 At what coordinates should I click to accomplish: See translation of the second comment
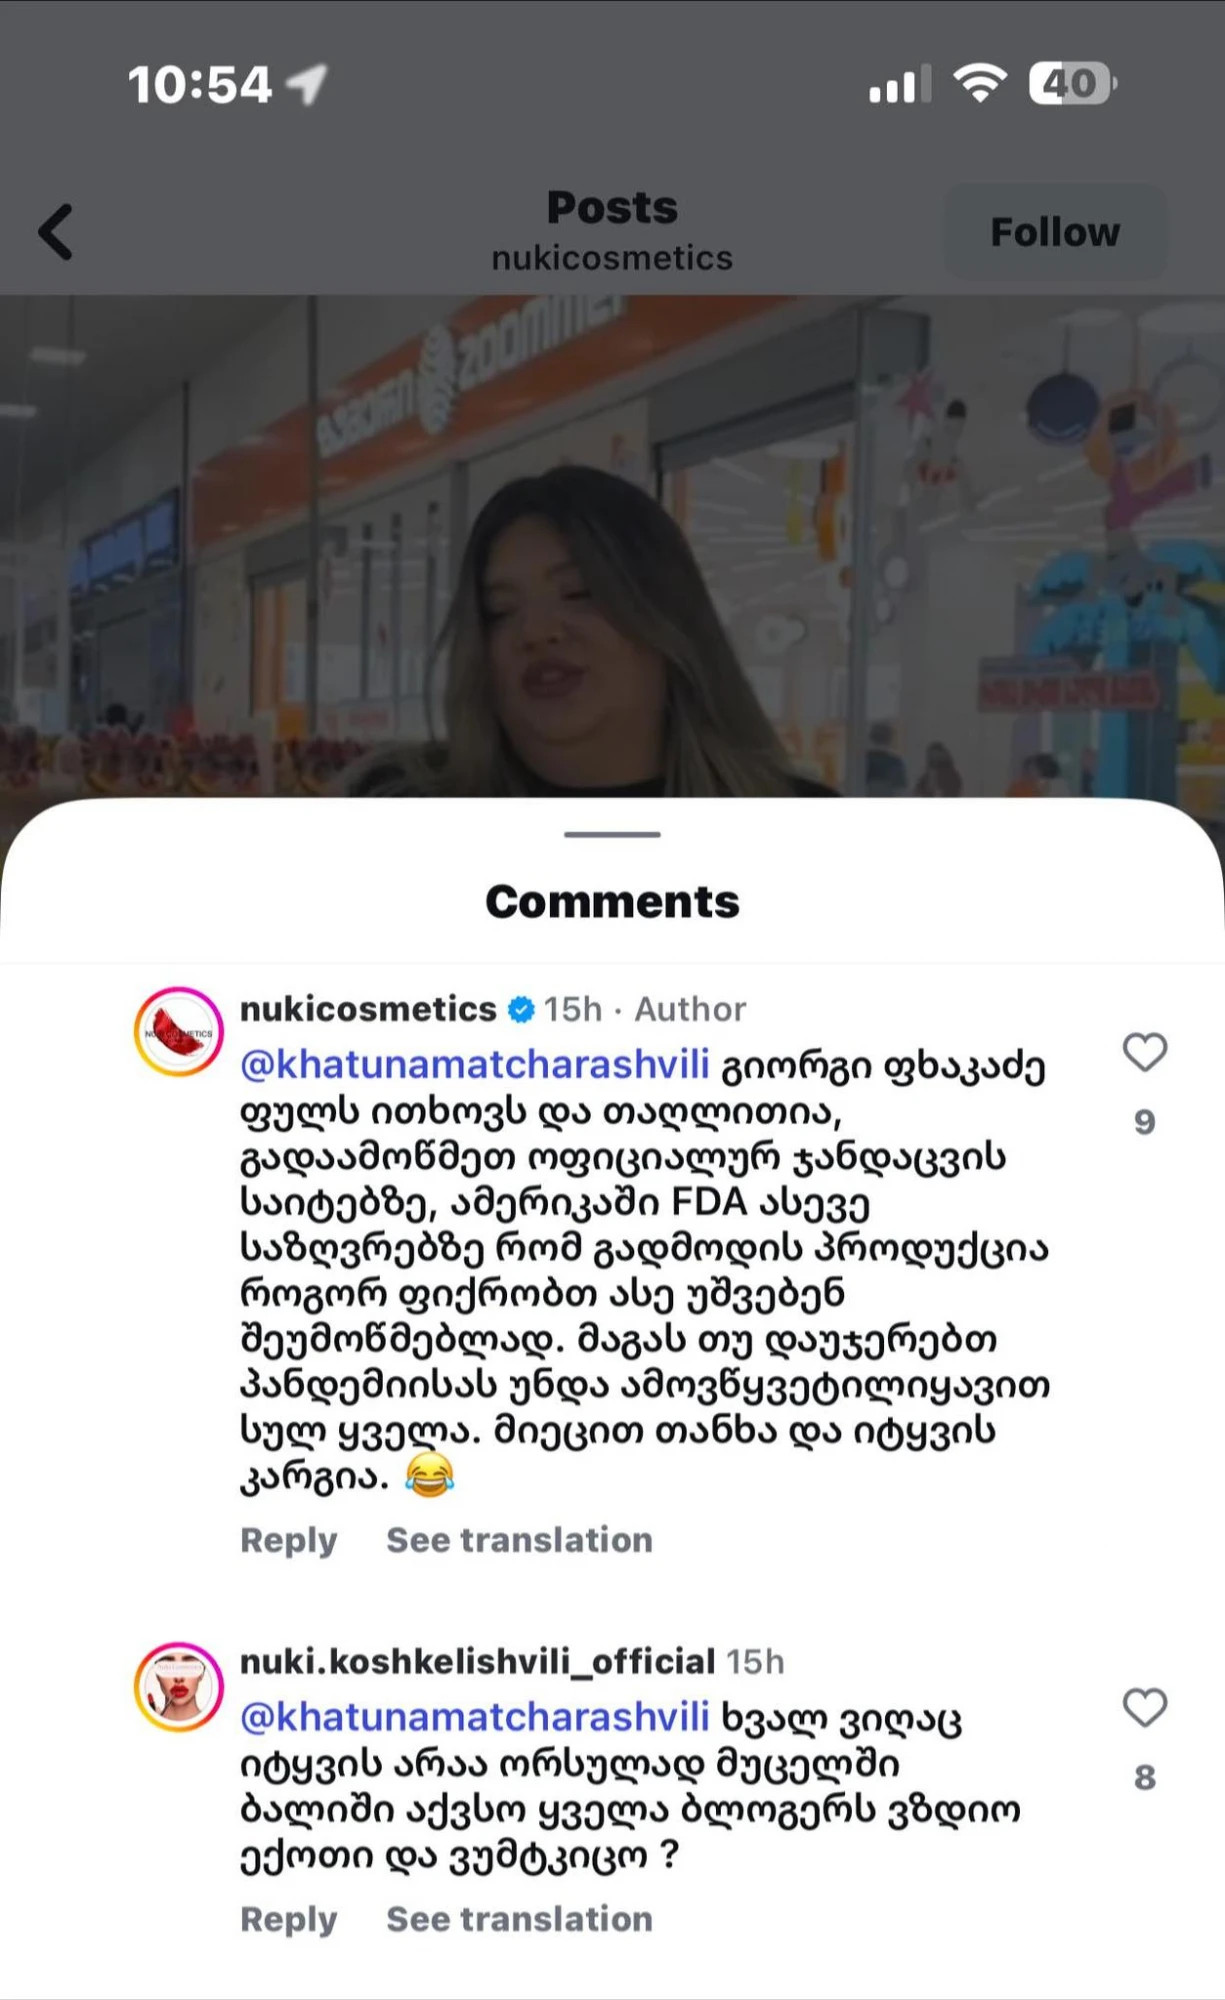(x=519, y=1919)
